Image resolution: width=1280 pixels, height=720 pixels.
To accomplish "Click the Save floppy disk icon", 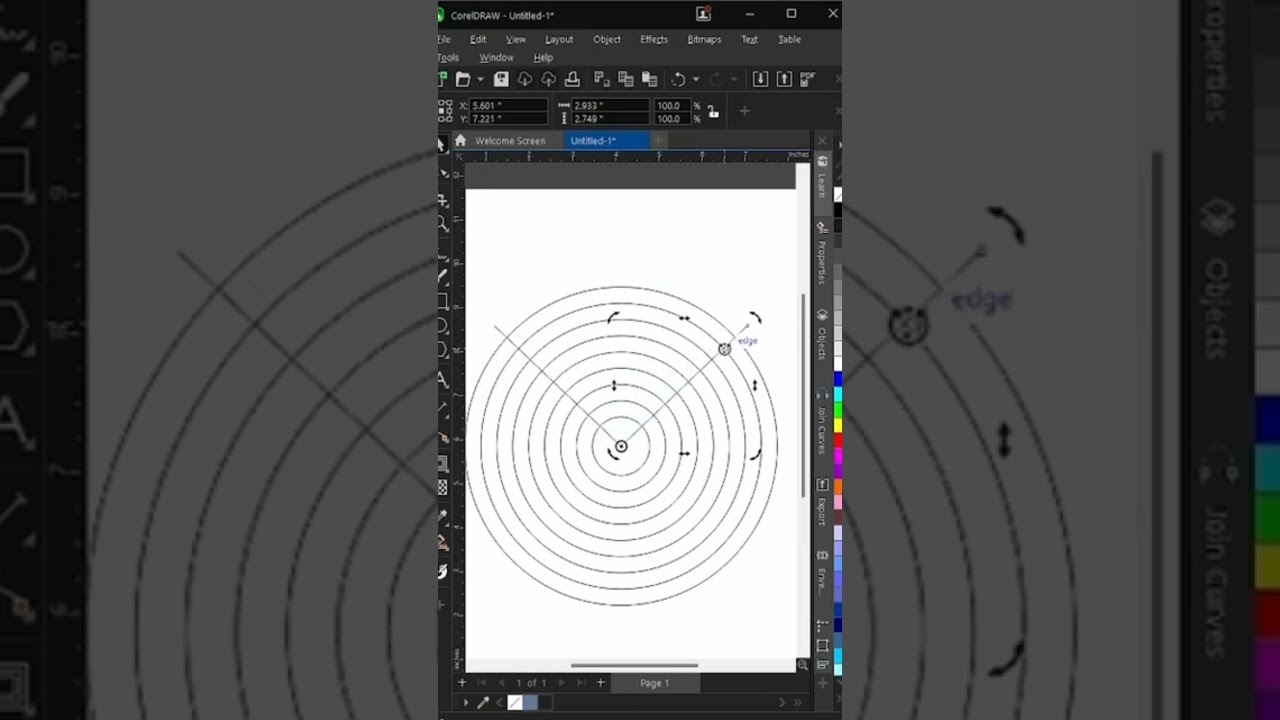I will [501, 79].
